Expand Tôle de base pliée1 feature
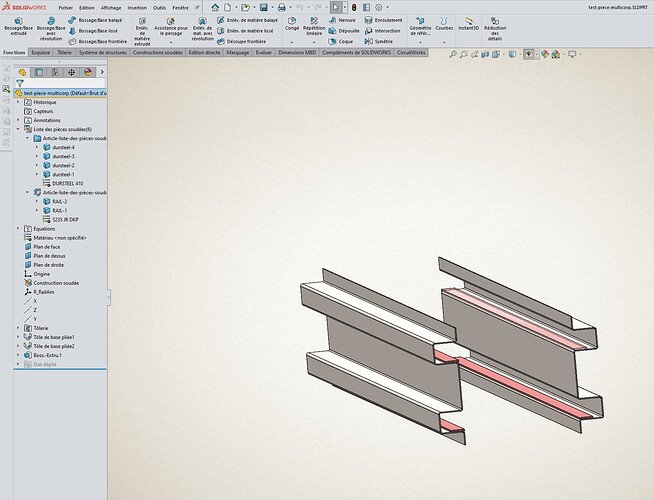Image resolution: width=654 pixels, height=500 pixels. [x=17, y=337]
